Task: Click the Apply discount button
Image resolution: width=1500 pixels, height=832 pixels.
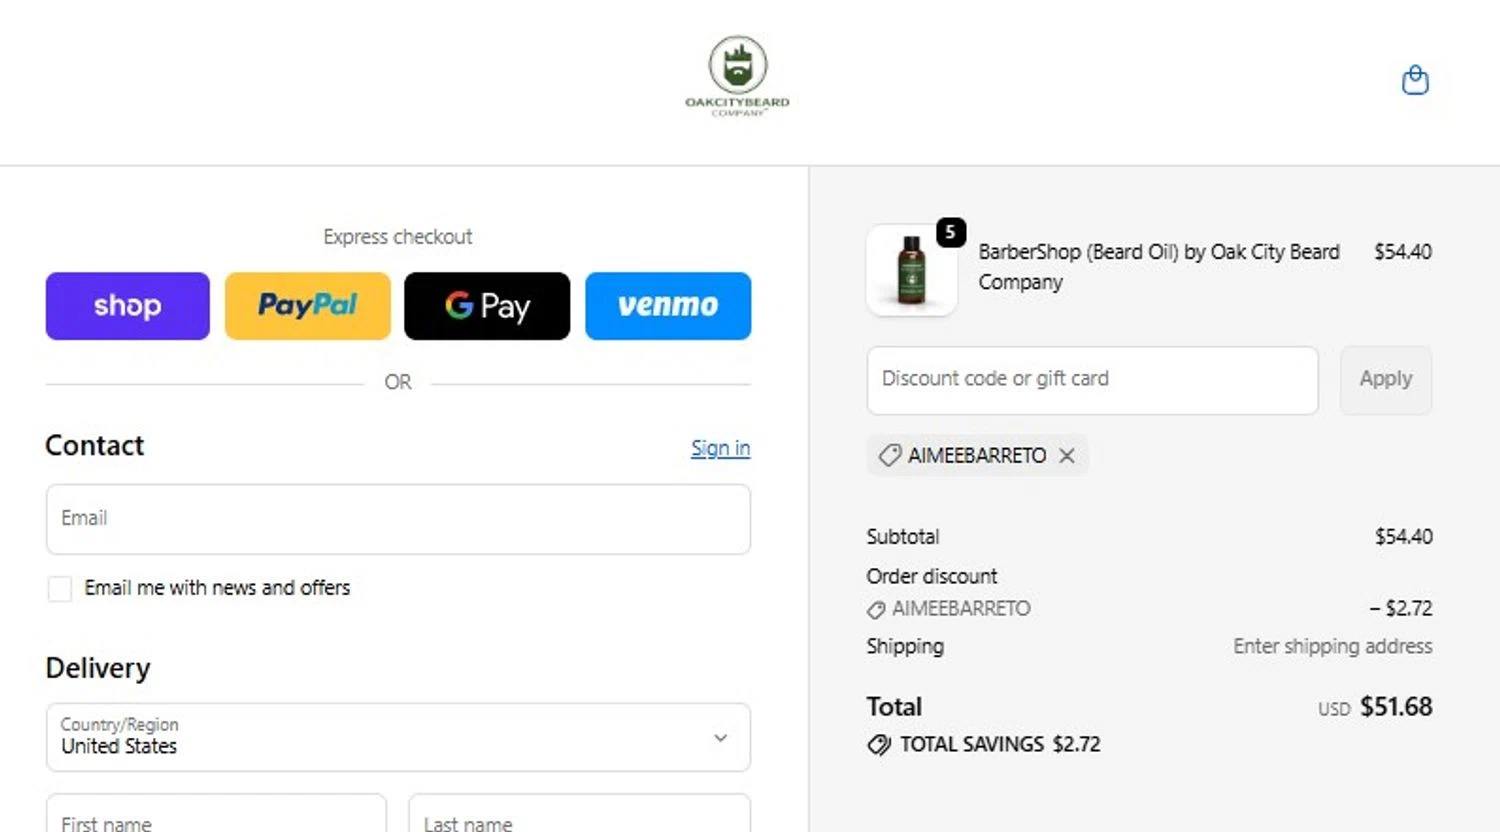Action: click(x=1386, y=380)
